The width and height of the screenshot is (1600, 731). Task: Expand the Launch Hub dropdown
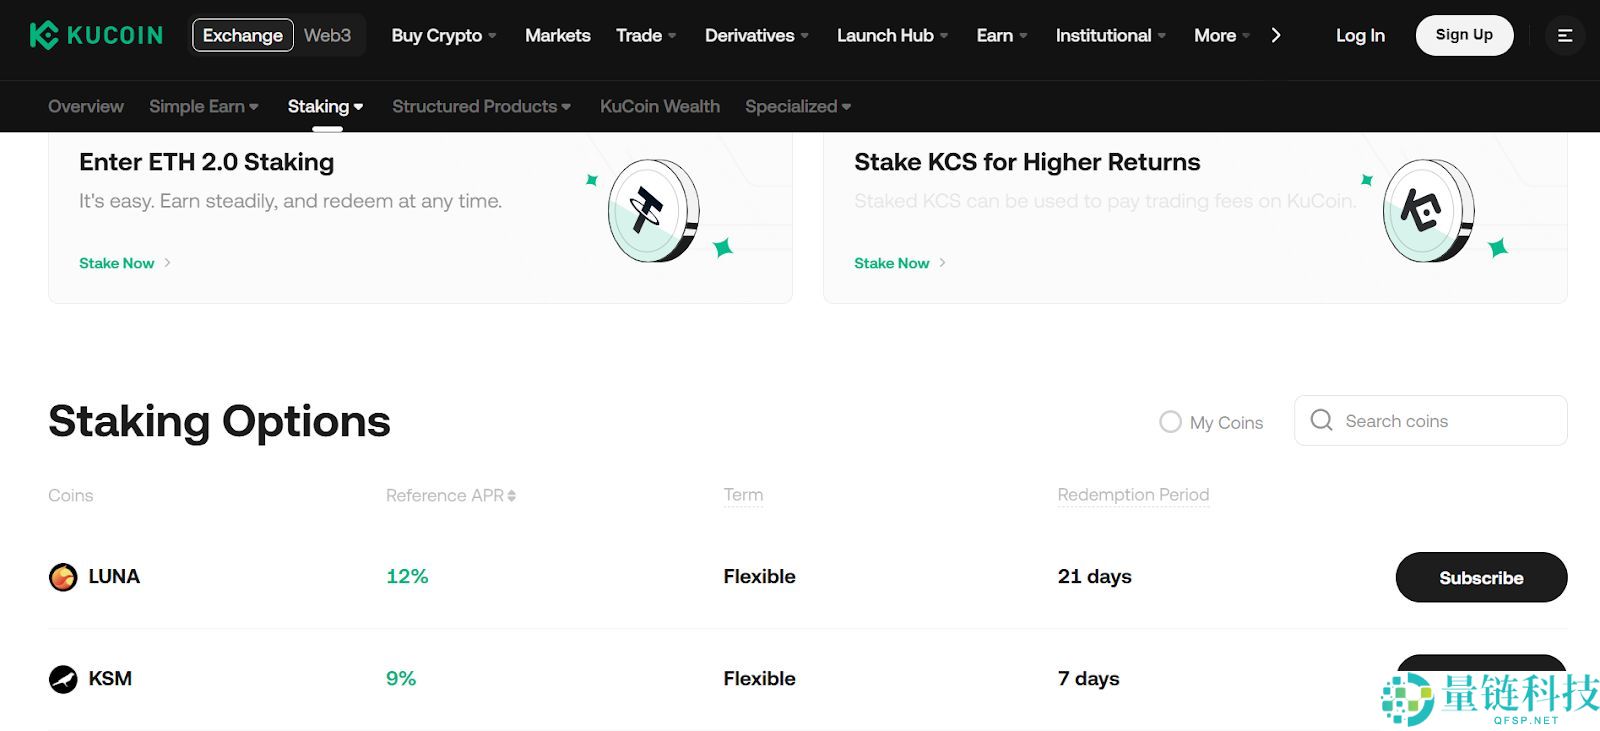click(892, 35)
